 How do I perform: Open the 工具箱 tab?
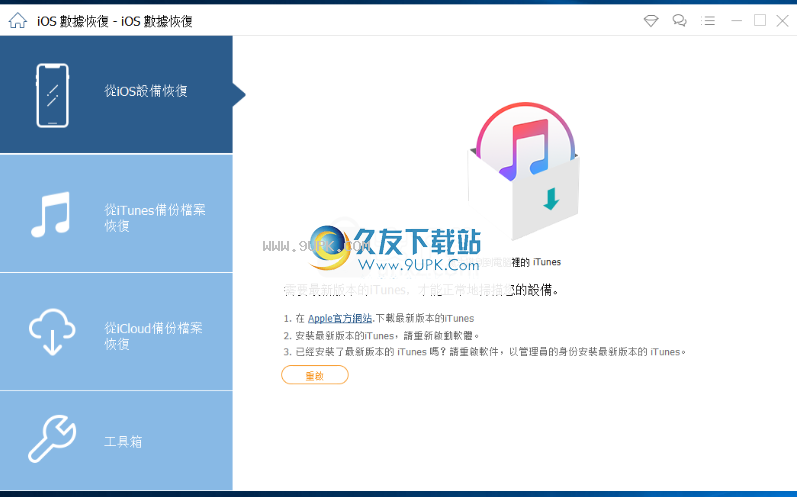point(116,441)
